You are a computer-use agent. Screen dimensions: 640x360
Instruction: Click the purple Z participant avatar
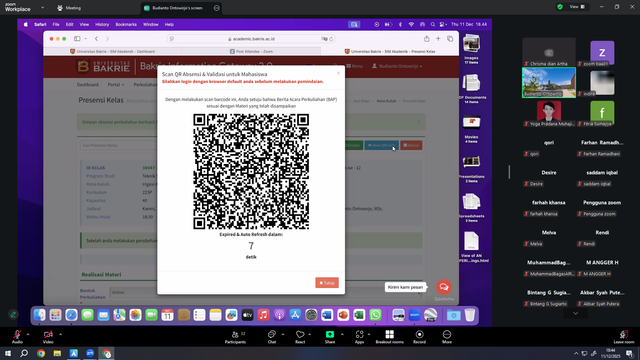602,52
